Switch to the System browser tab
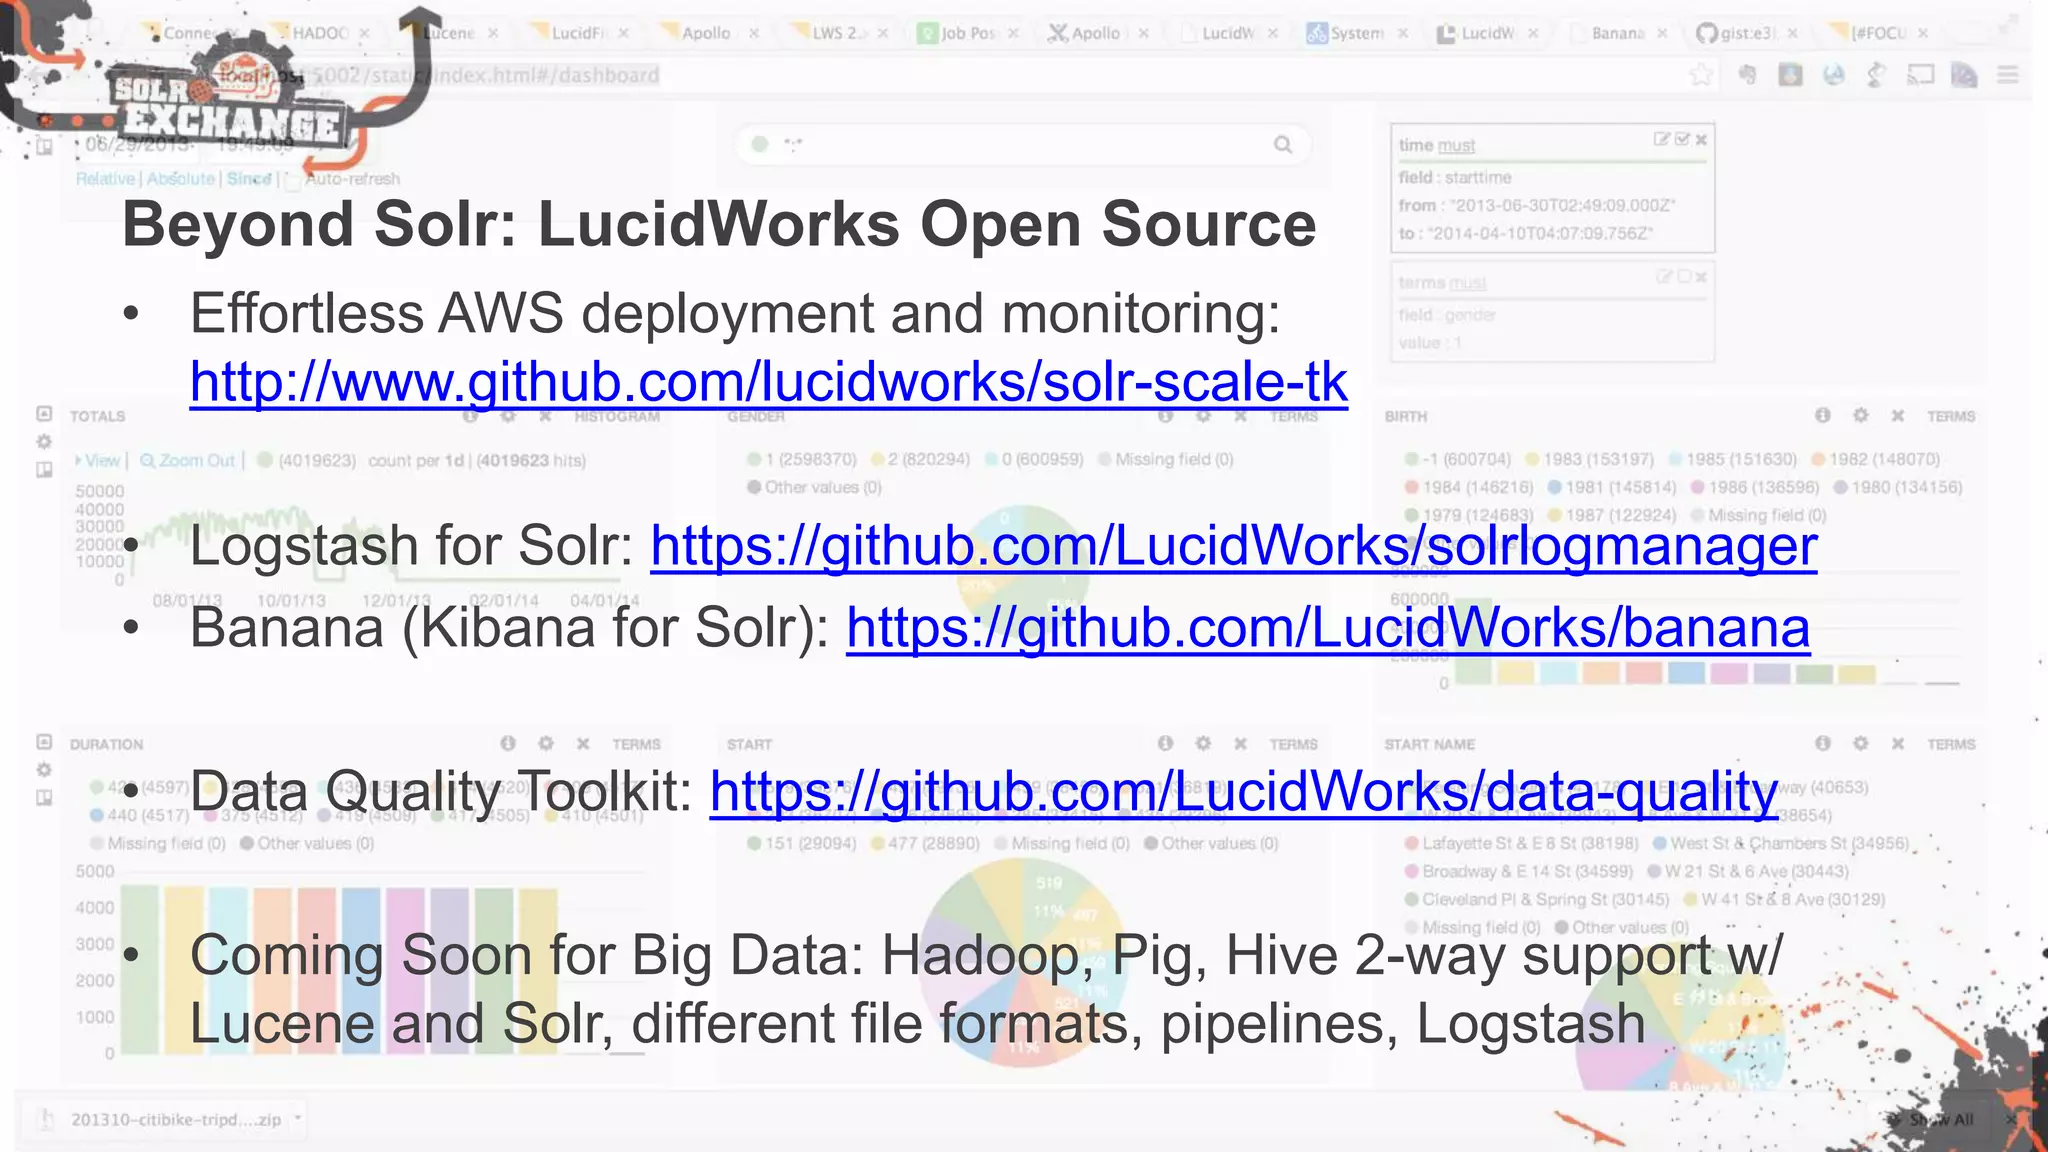The height and width of the screenshot is (1152, 2048). coord(1357,33)
